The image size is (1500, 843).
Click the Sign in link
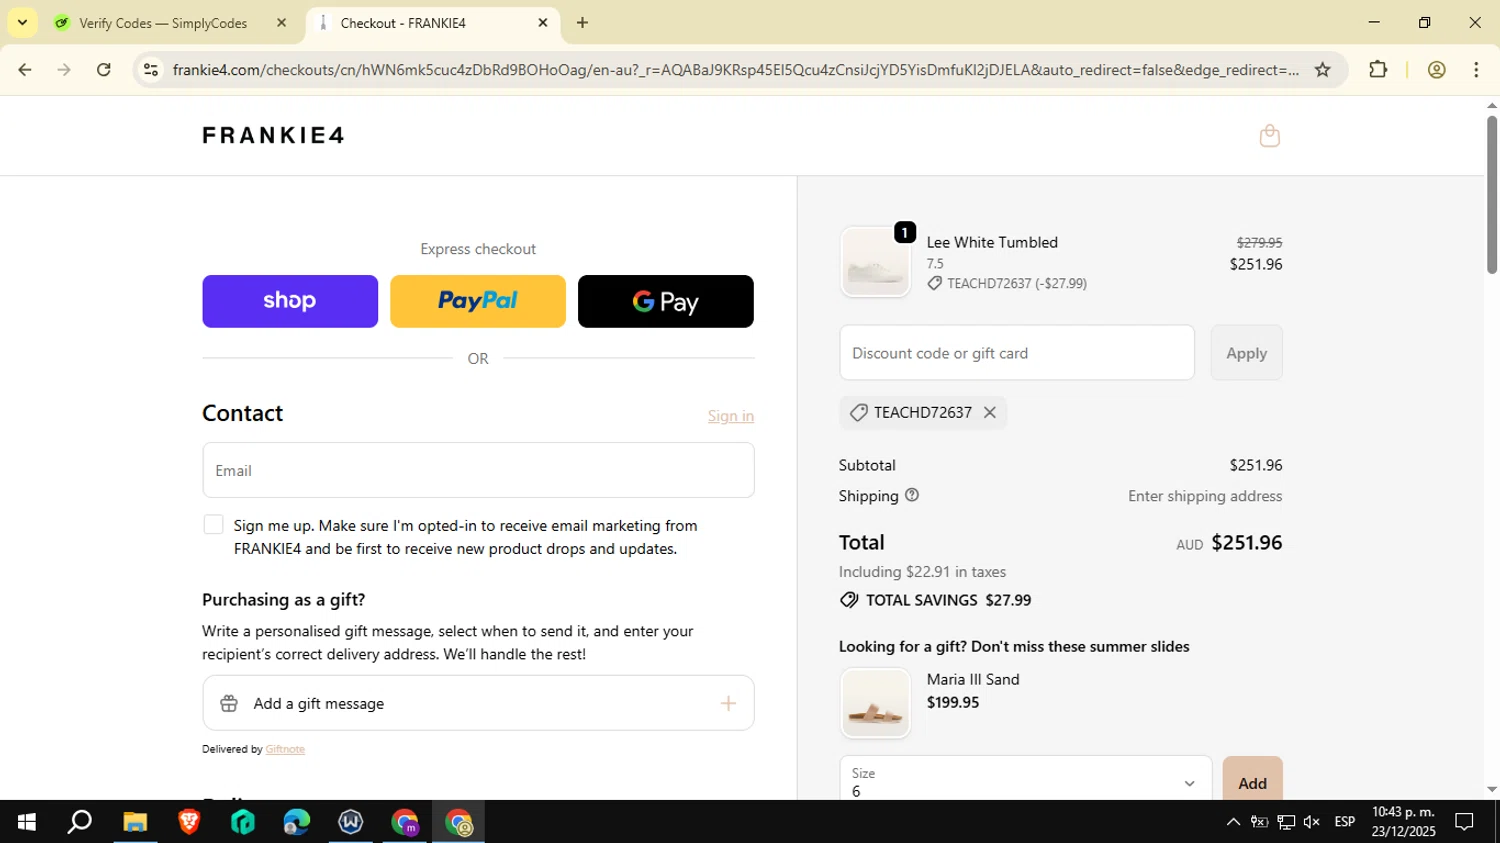(x=731, y=416)
